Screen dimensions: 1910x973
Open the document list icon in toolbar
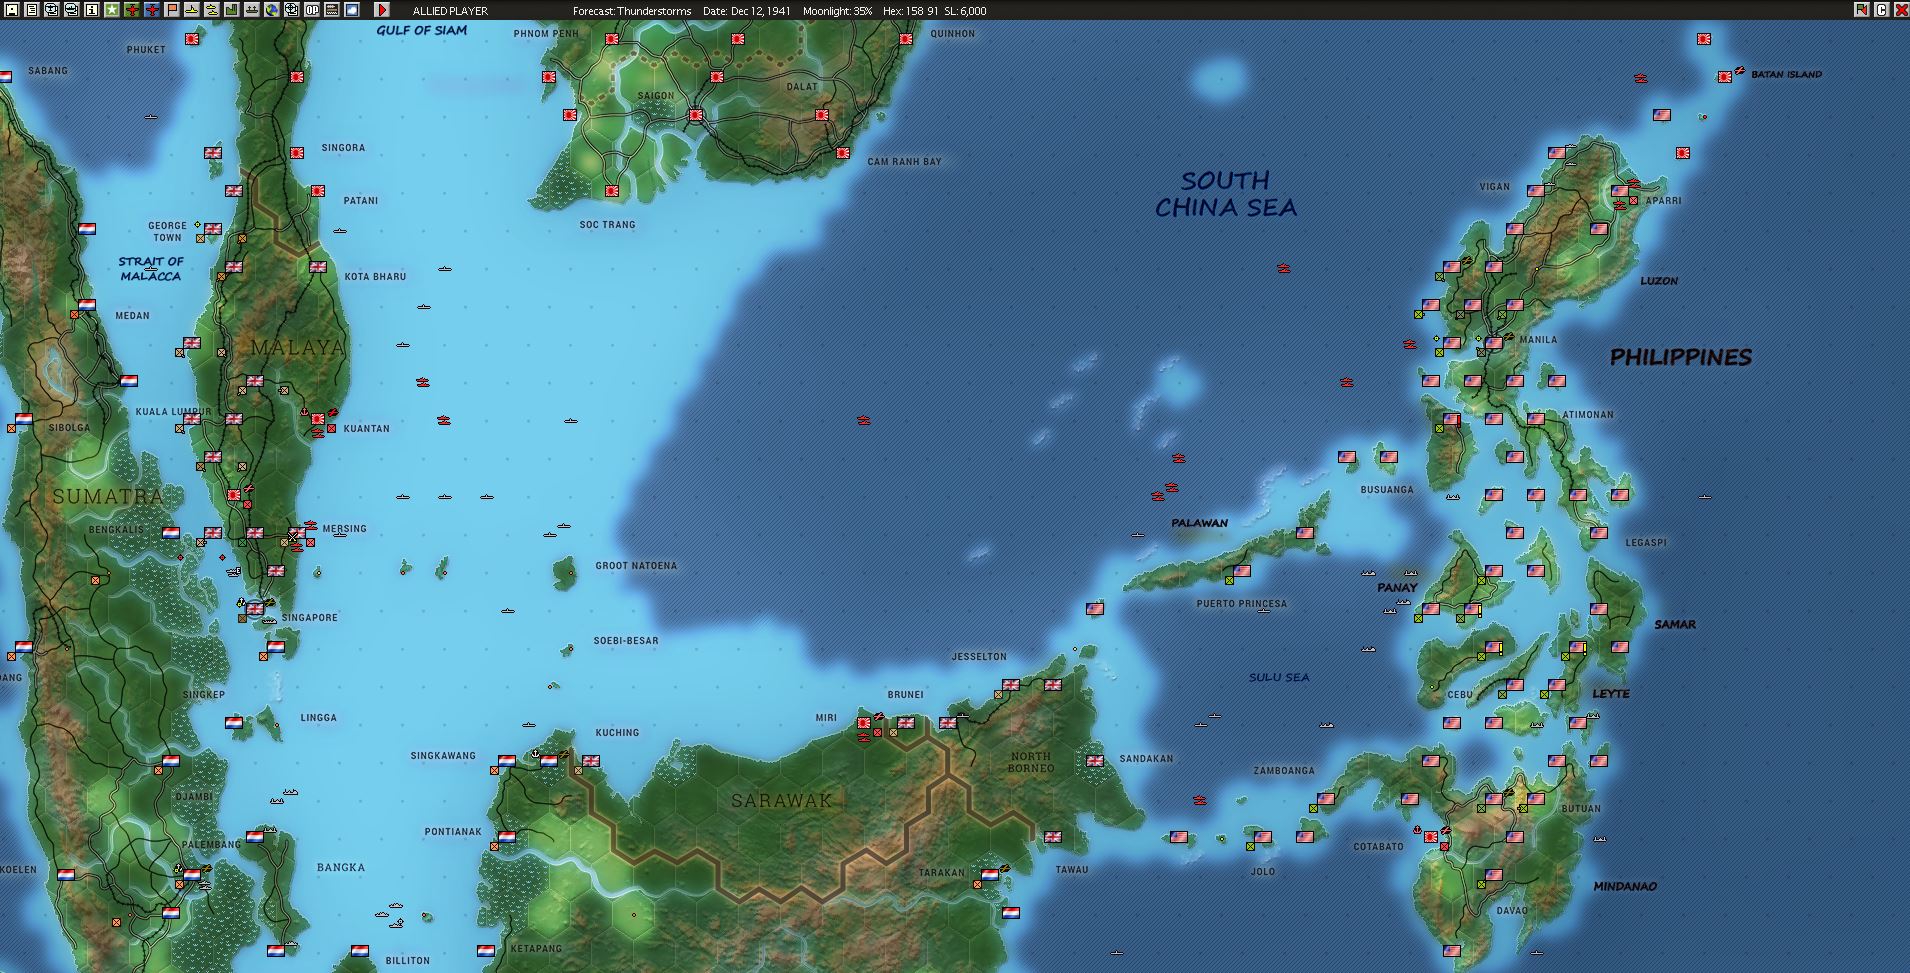pyautogui.click(x=32, y=10)
